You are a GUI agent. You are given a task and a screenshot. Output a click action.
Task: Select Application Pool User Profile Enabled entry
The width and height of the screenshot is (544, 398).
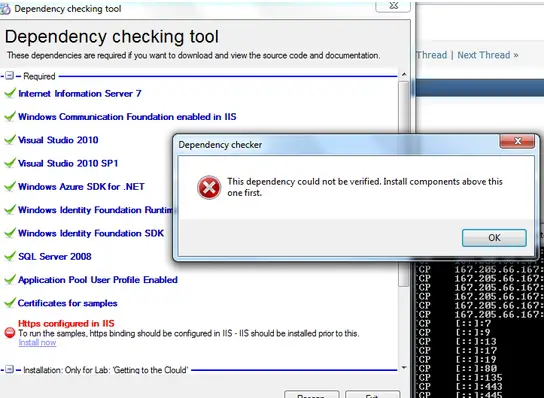[x=98, y=280]
